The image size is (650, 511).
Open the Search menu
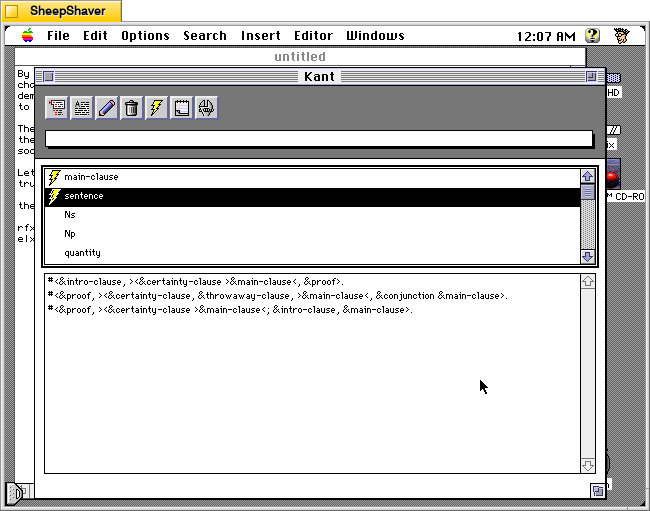point(205,36)
